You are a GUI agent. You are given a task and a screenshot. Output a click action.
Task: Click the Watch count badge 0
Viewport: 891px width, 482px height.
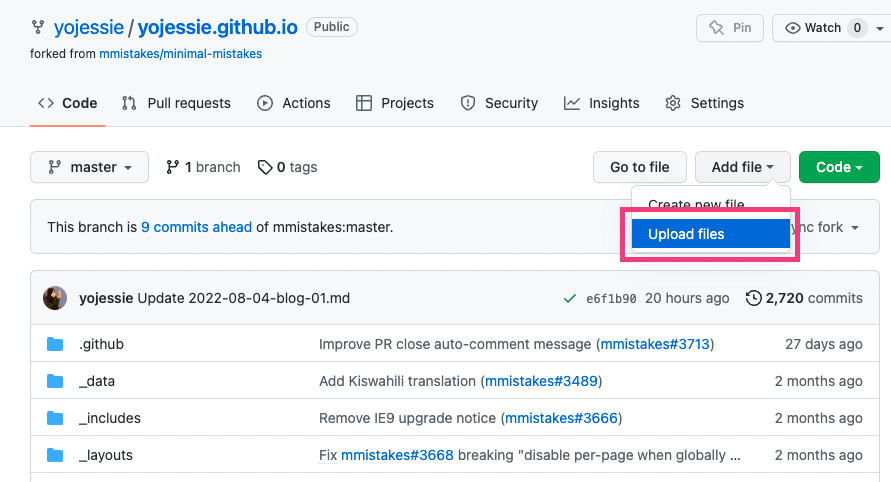click(857, 28)
